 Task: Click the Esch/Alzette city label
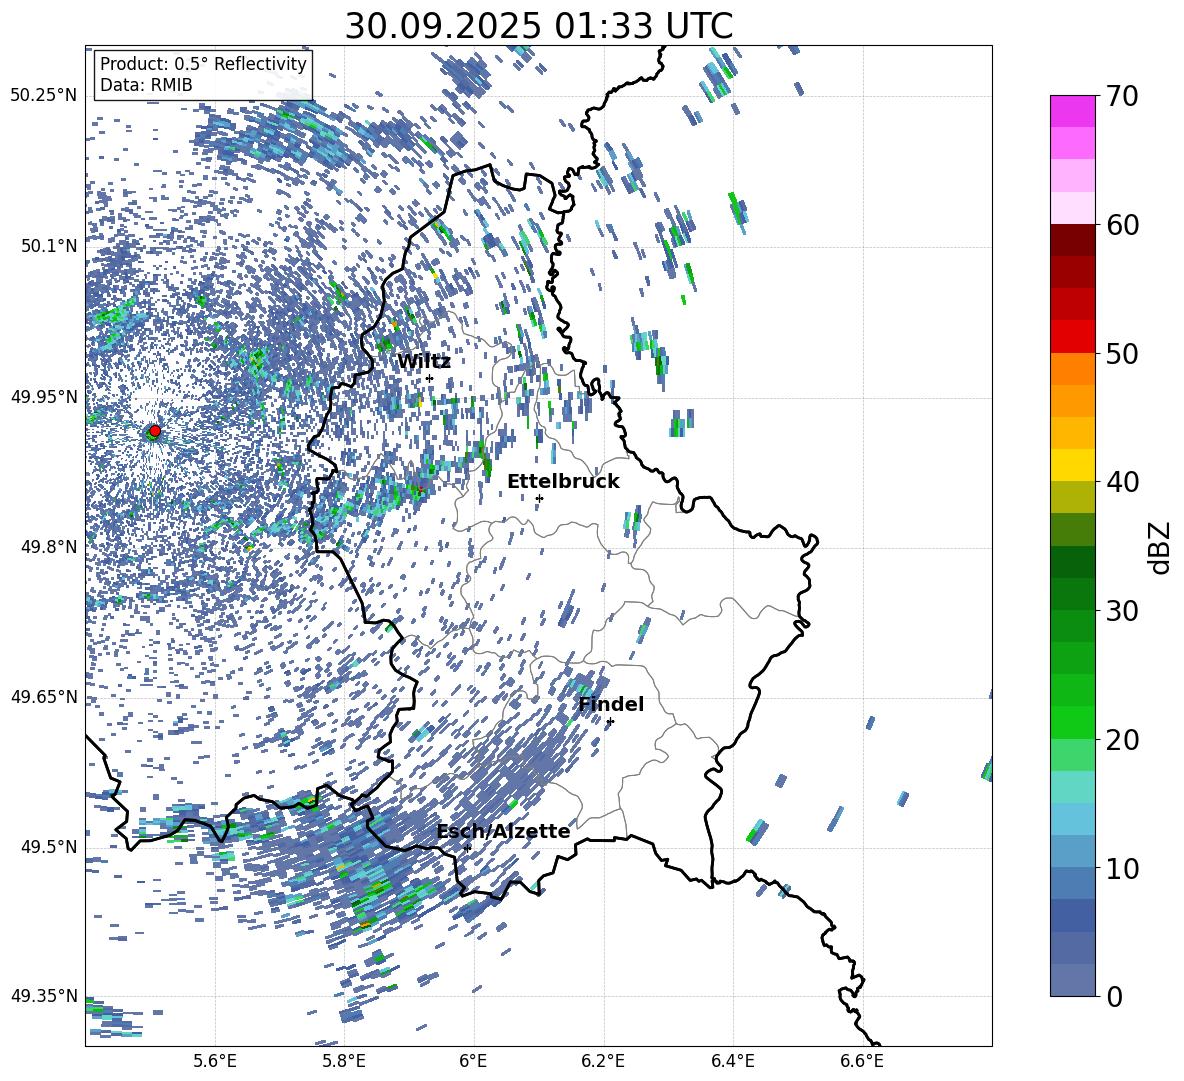click(x=503, y=831)
